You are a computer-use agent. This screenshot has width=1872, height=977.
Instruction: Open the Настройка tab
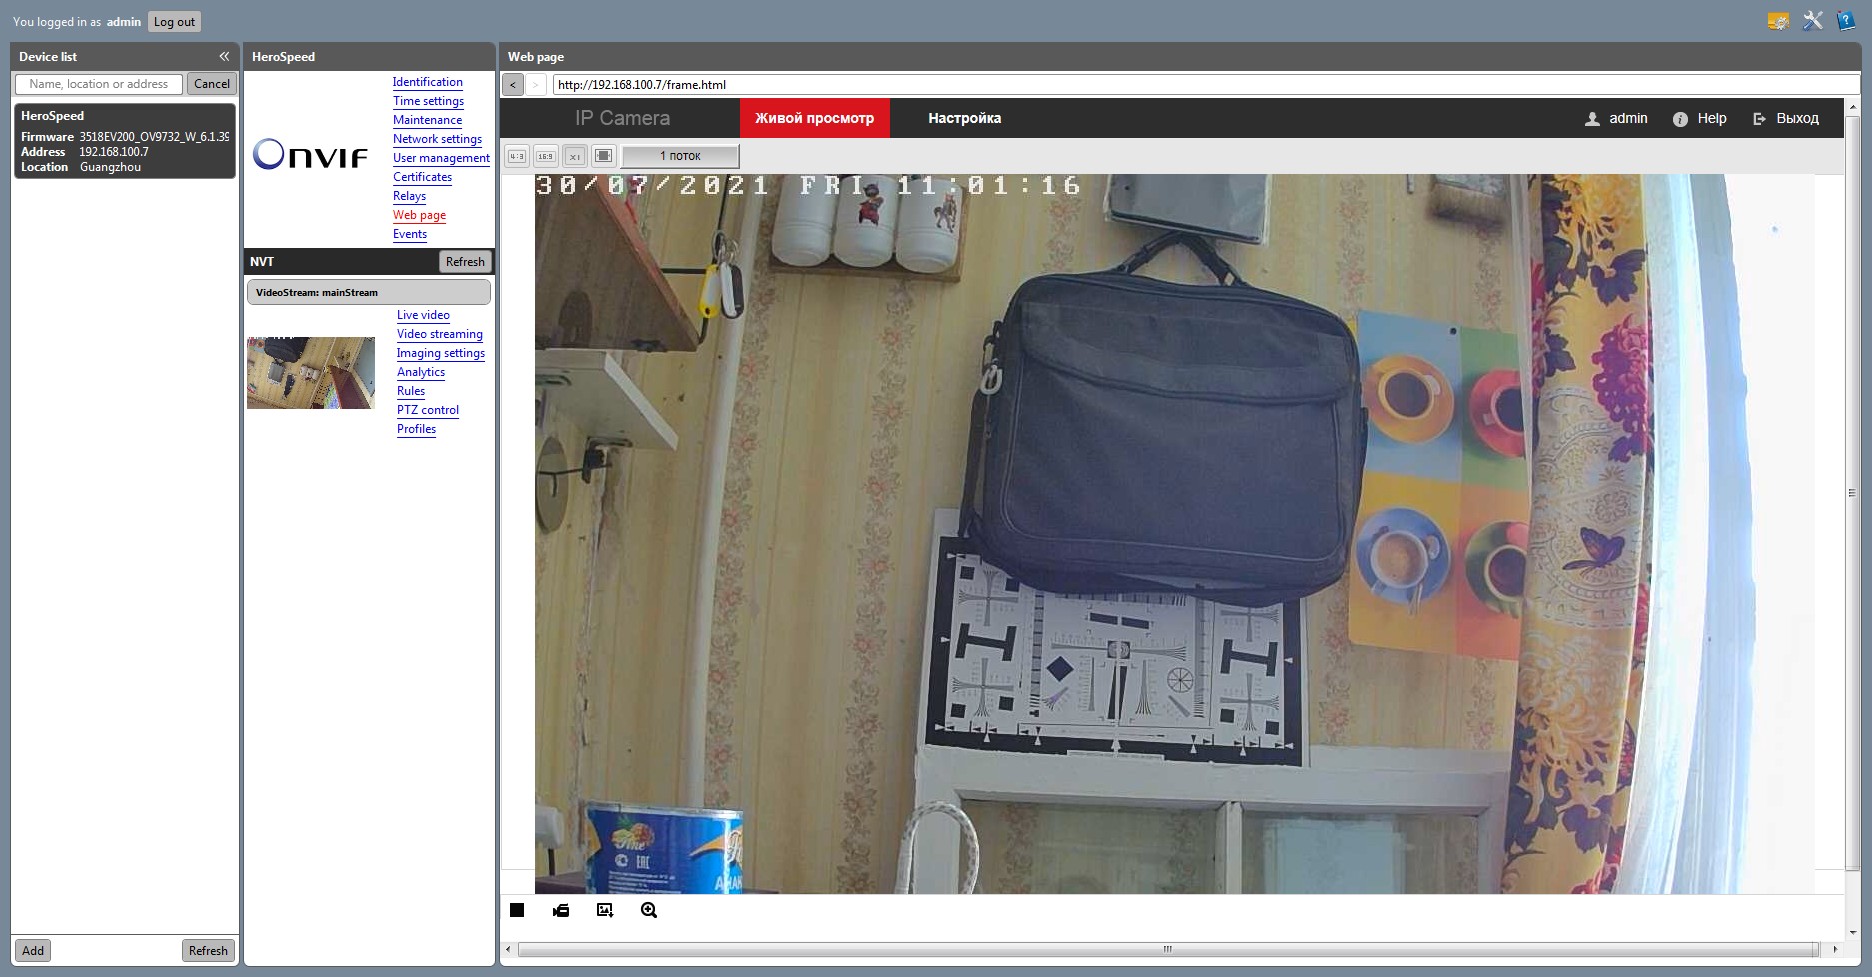[964, 118]
